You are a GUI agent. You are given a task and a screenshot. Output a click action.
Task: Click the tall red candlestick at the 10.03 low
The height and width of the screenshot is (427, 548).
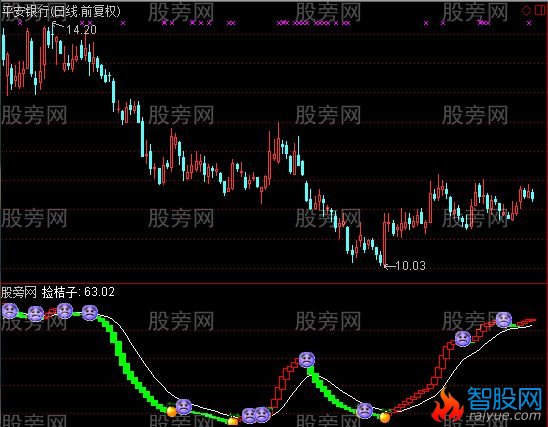pos(384,240)
